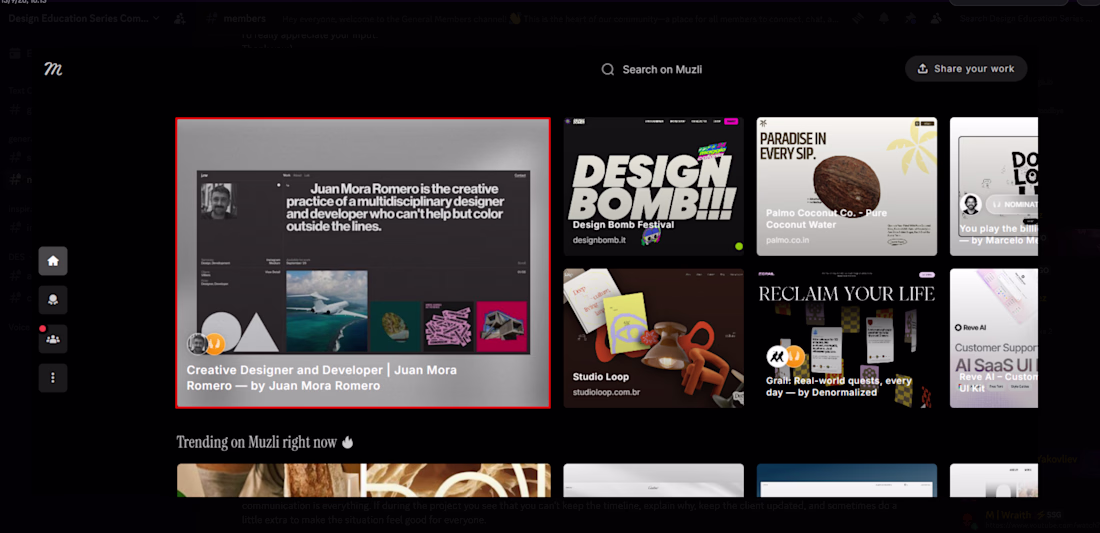This screenshot has width=1100, height=533.
Task: Click 'Grail: Real-world quests, every day' title
Action: pos(838,386)
